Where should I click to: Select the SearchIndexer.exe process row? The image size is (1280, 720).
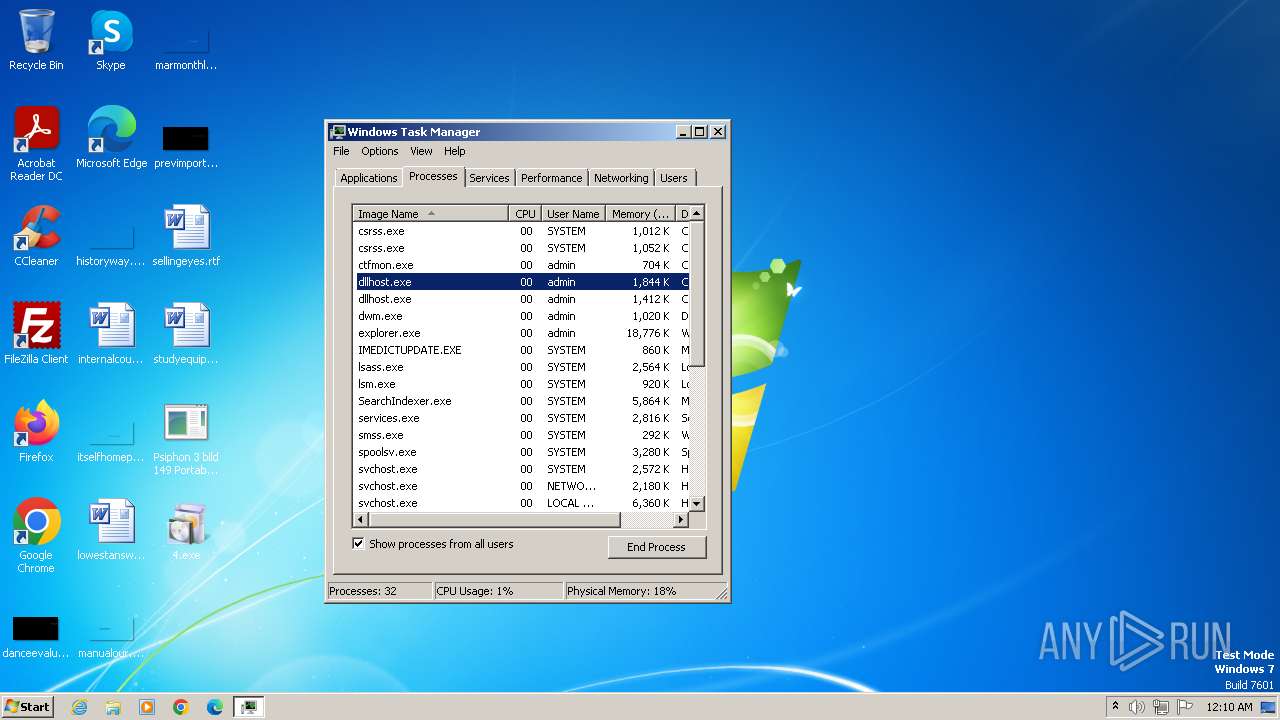pyautogui.click(x=521, y=401)
